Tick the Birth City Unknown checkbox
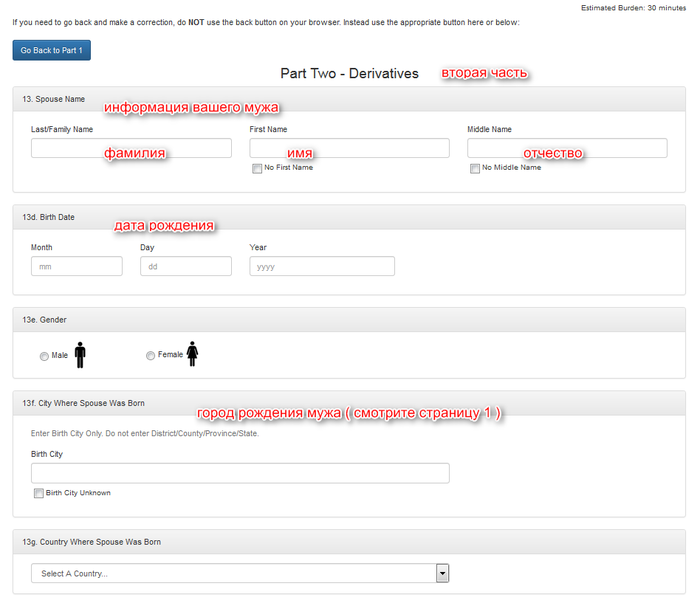The image size is (700, 603). pyautogui.click(x=39, y=493)
